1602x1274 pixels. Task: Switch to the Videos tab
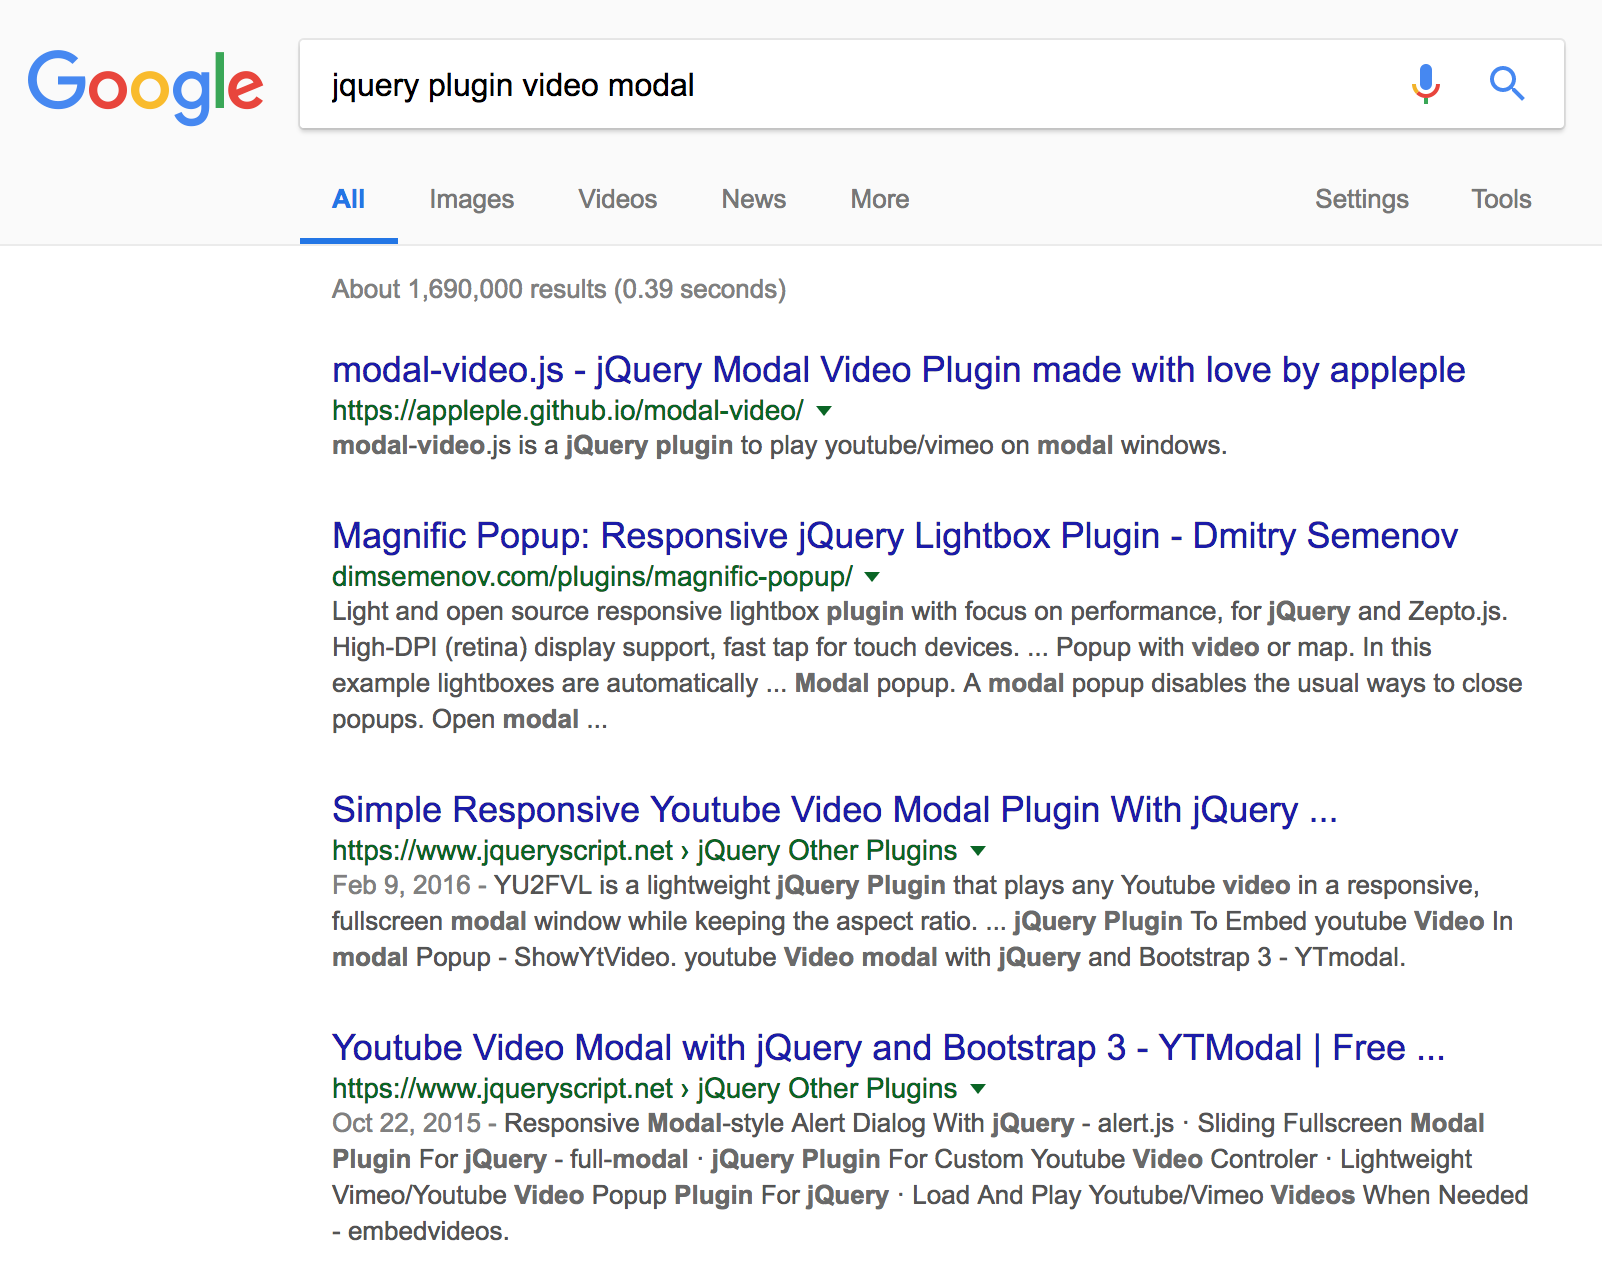[618, 199]
